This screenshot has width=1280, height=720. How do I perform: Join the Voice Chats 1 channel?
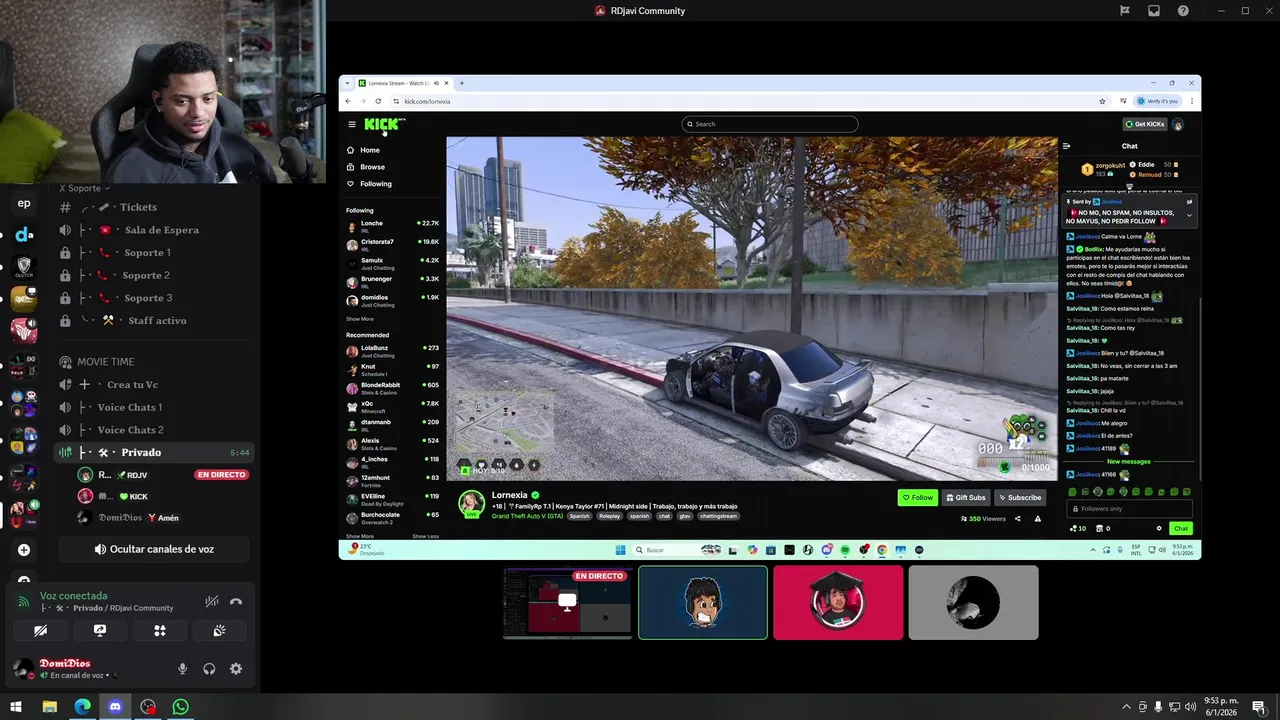[x=153, y=407]
